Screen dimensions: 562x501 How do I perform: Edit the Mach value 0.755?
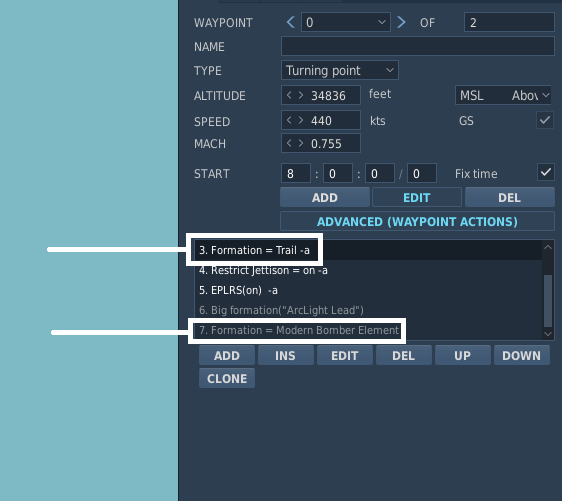click(x=326, y=144)
